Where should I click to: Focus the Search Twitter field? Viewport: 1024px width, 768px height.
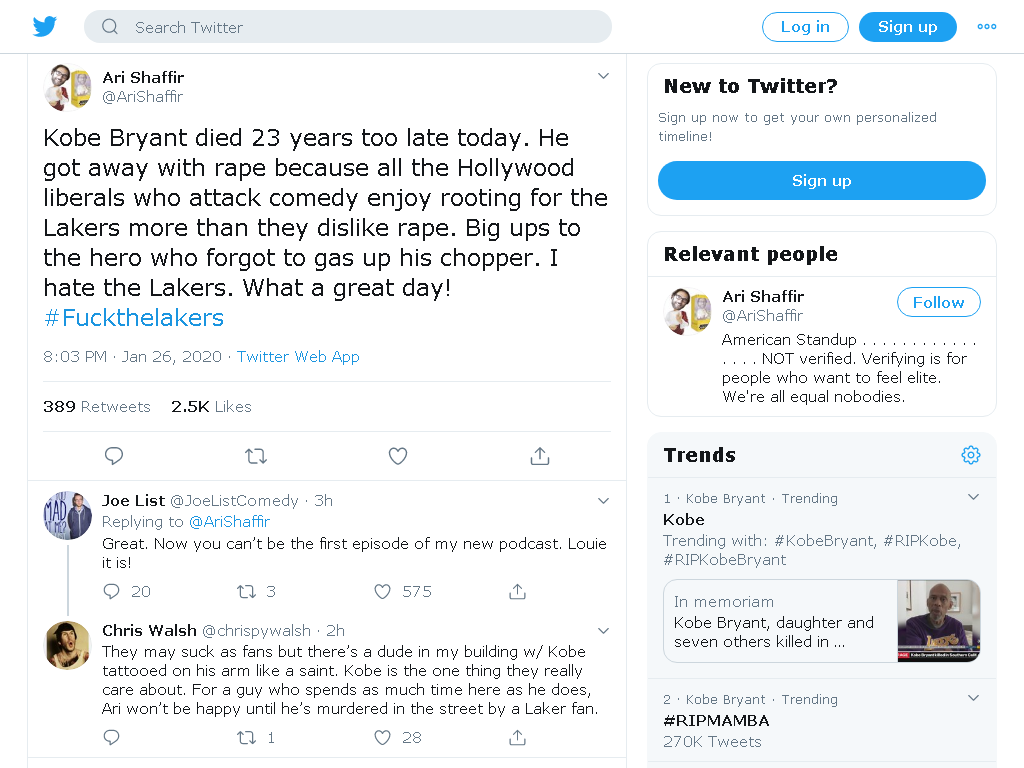click(347, 27)
